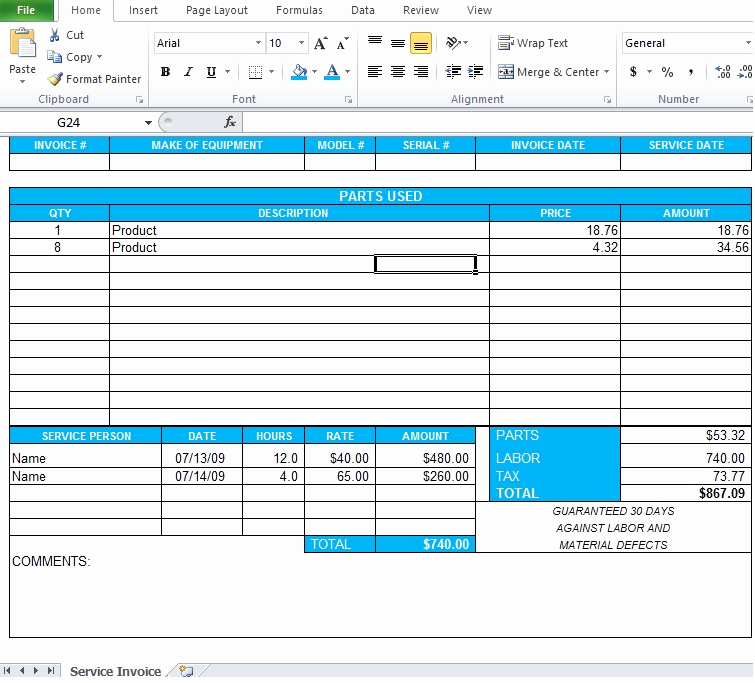Switch to Formulas tab

(299, 10)
